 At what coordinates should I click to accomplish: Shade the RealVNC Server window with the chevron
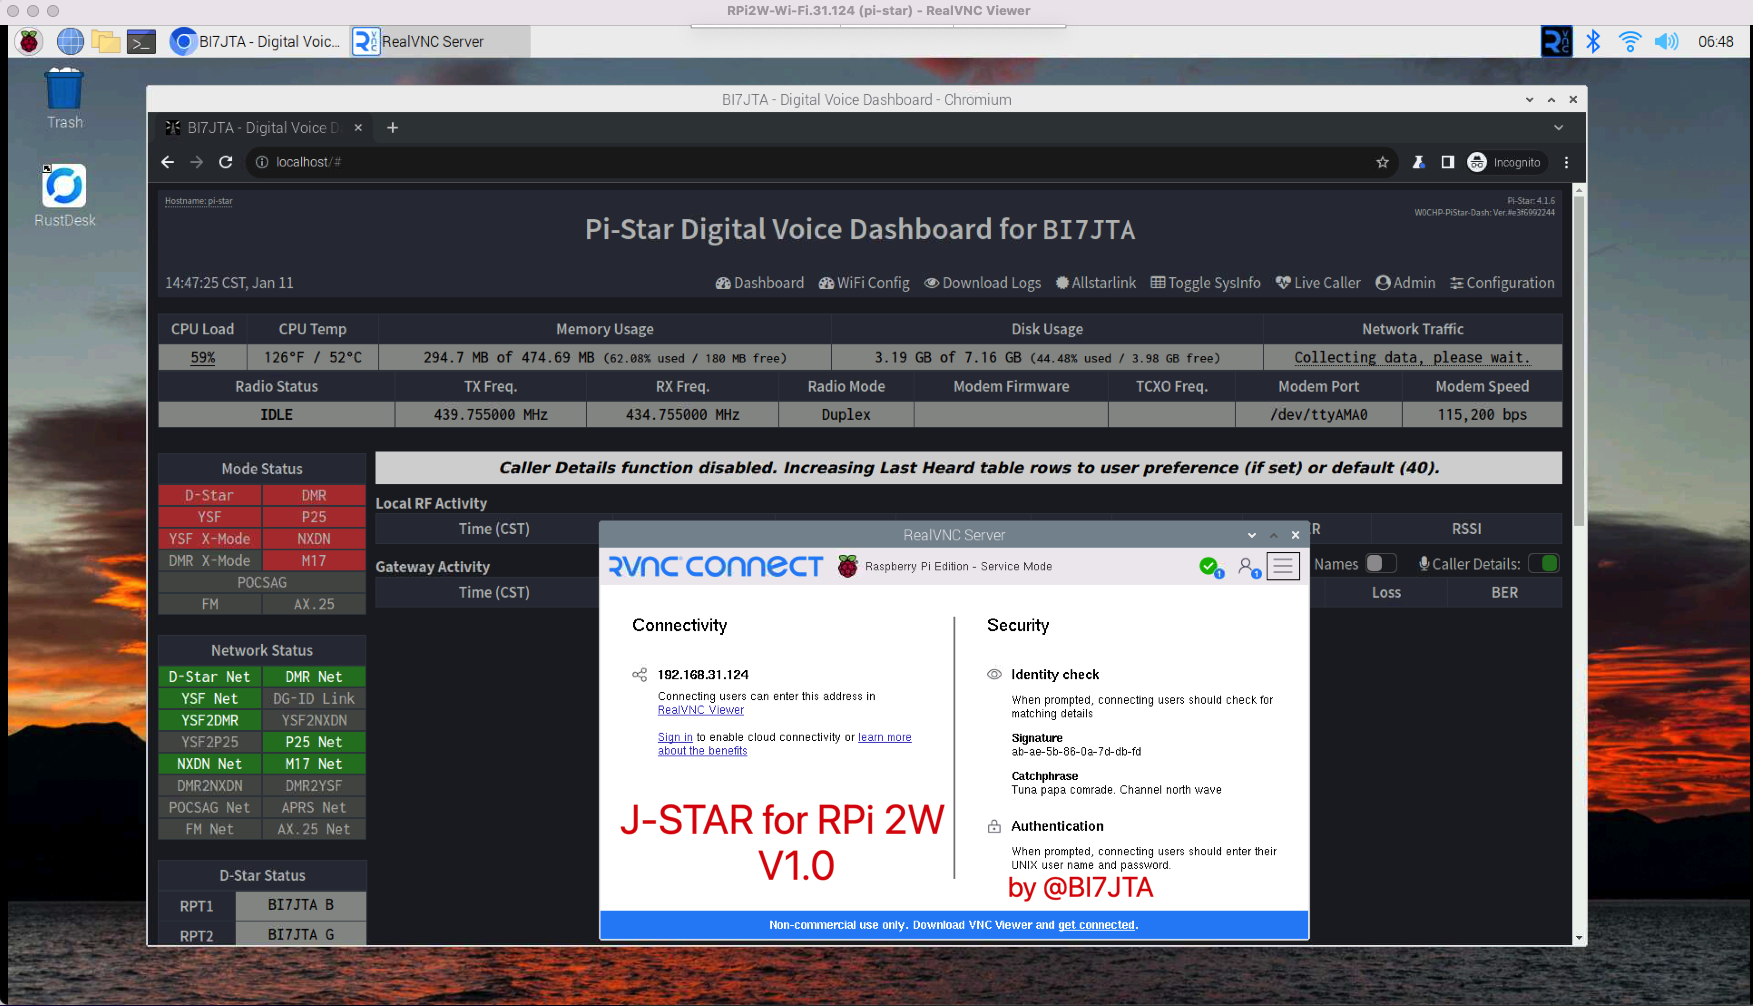[x=1251, y=535]
